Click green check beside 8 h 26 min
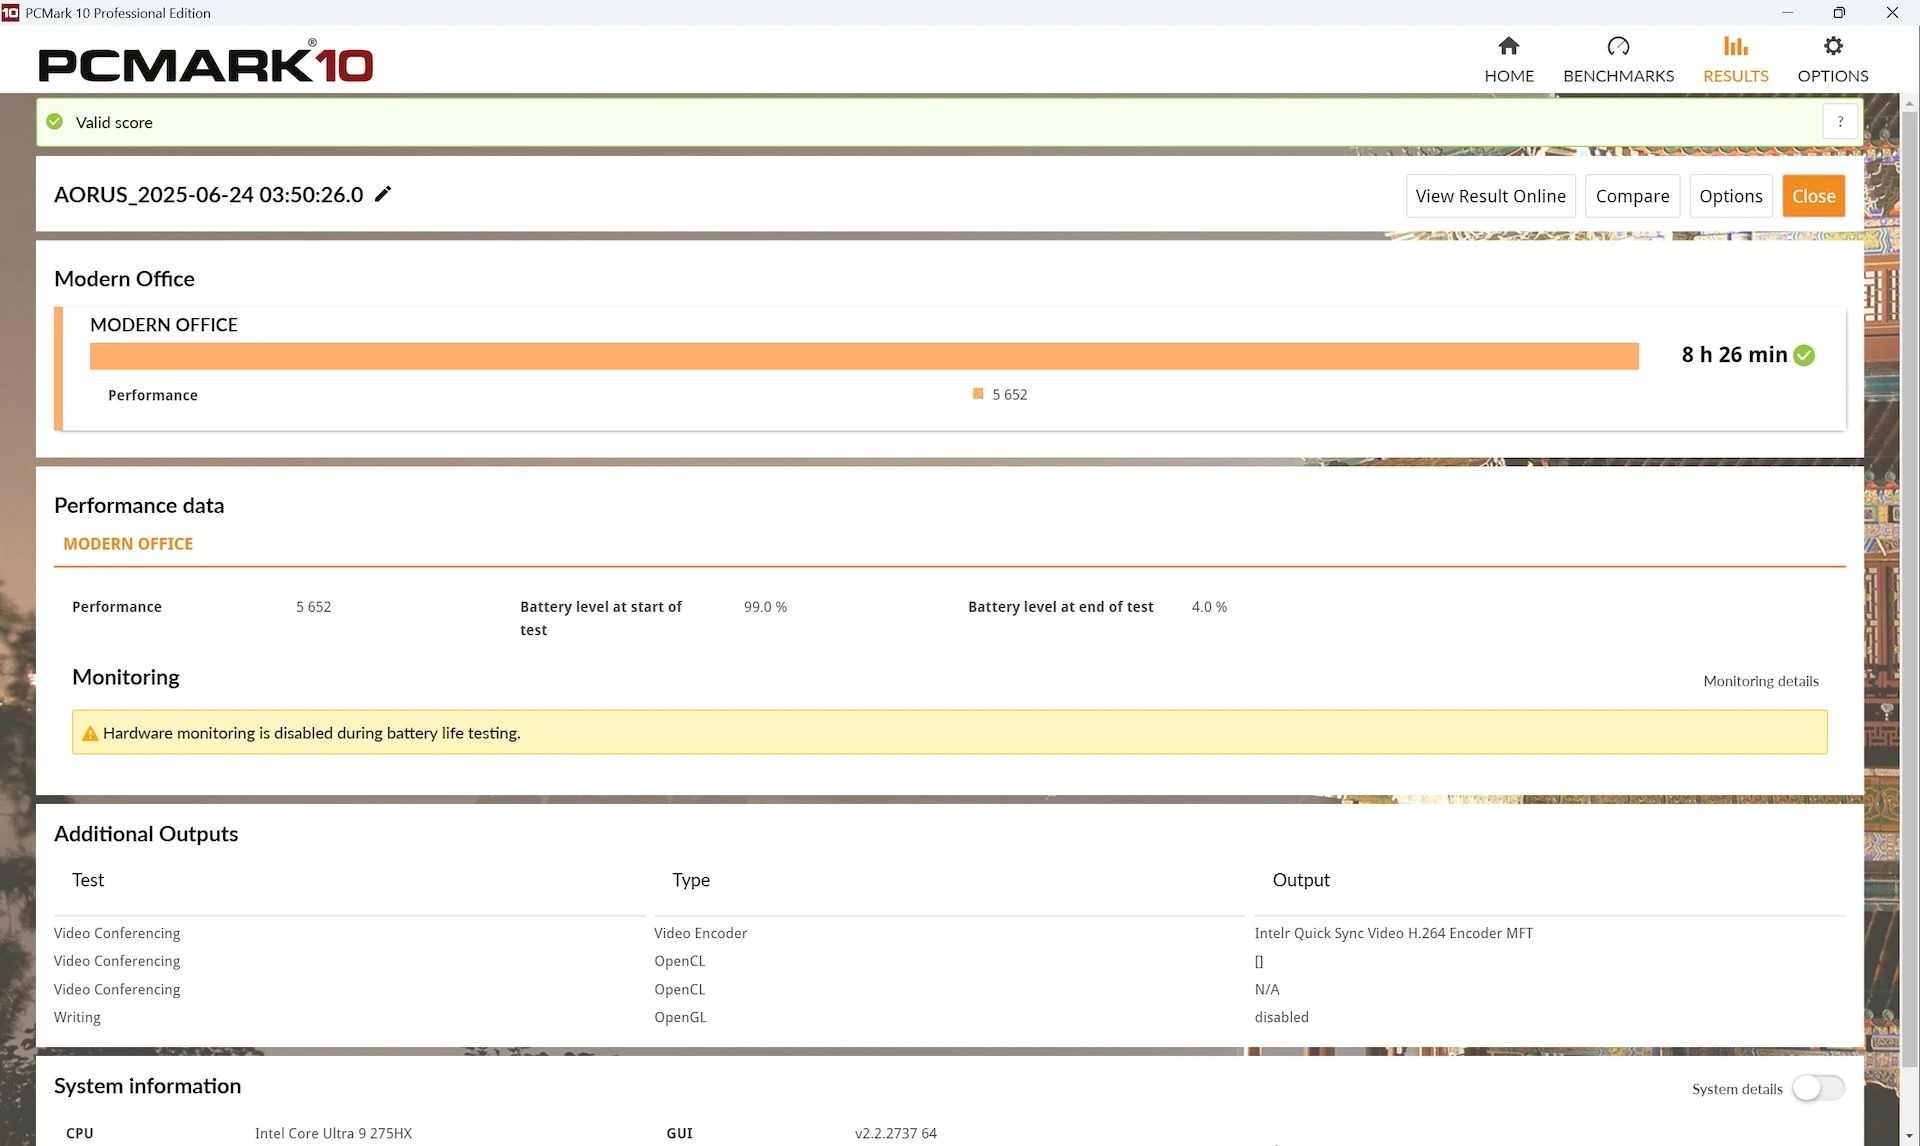 tap(1804, 355)
